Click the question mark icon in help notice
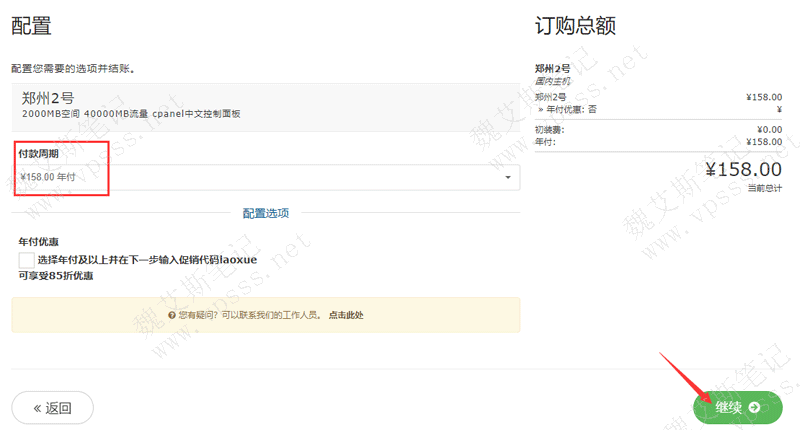The width and height of the screenshot is (800, 430). pos(172,315)
